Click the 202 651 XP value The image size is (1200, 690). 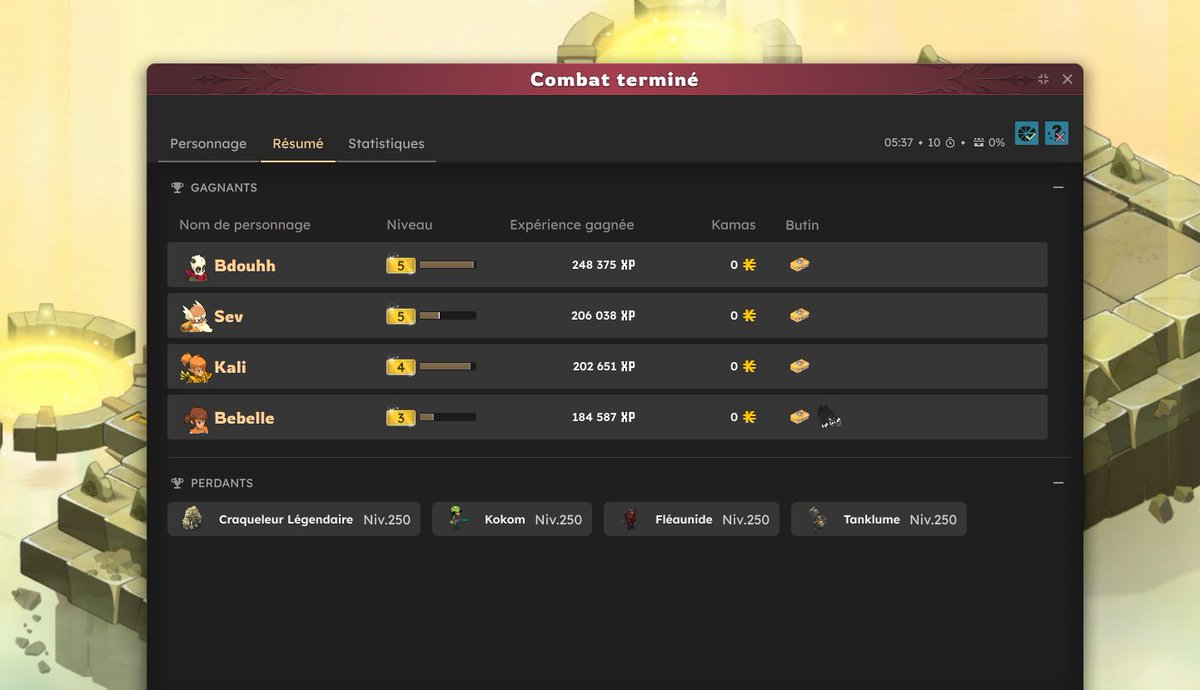pyautogui.click(x=604, y=367)
